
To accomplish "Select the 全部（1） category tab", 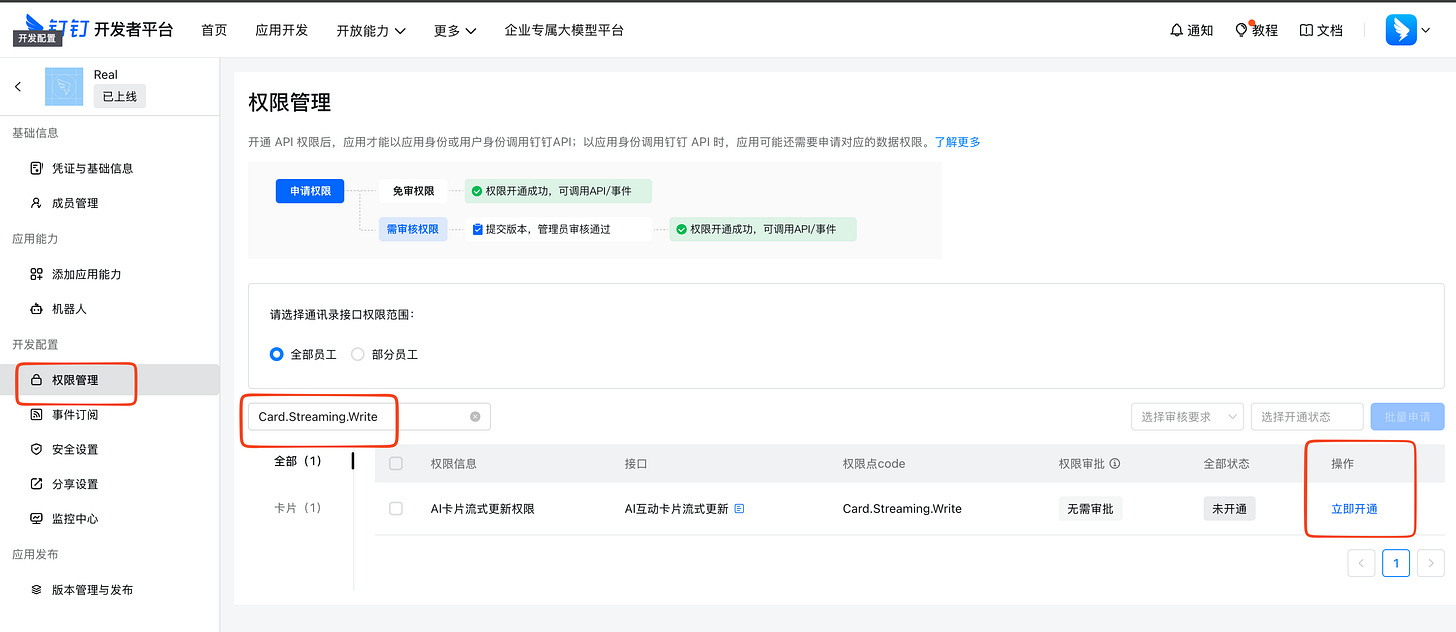I will [298, 461].
